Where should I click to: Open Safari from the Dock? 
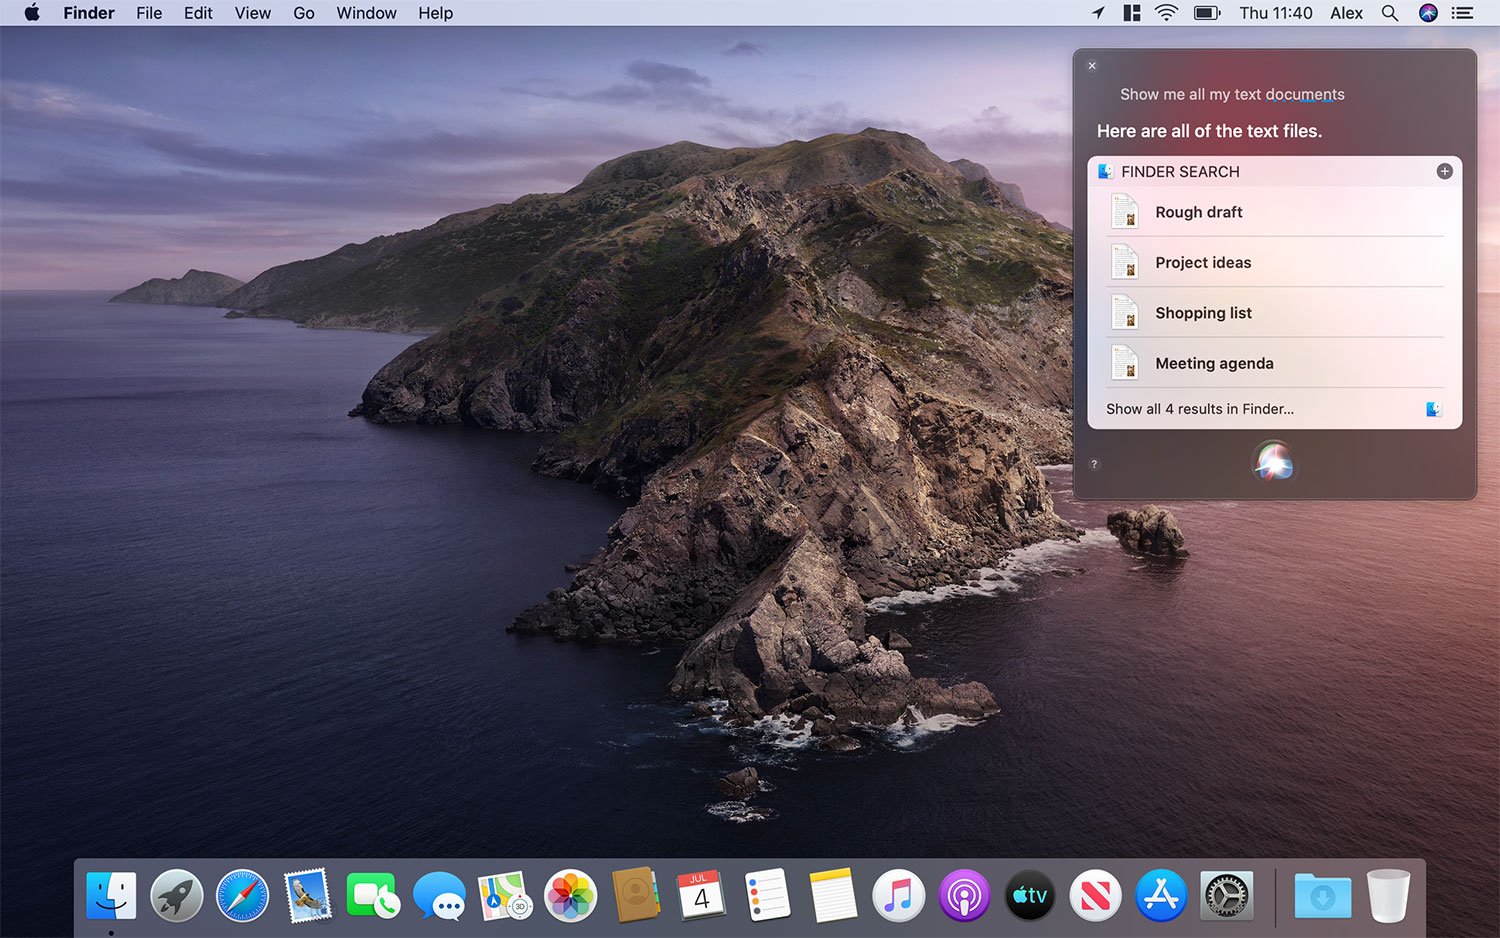tap(241, 895)
